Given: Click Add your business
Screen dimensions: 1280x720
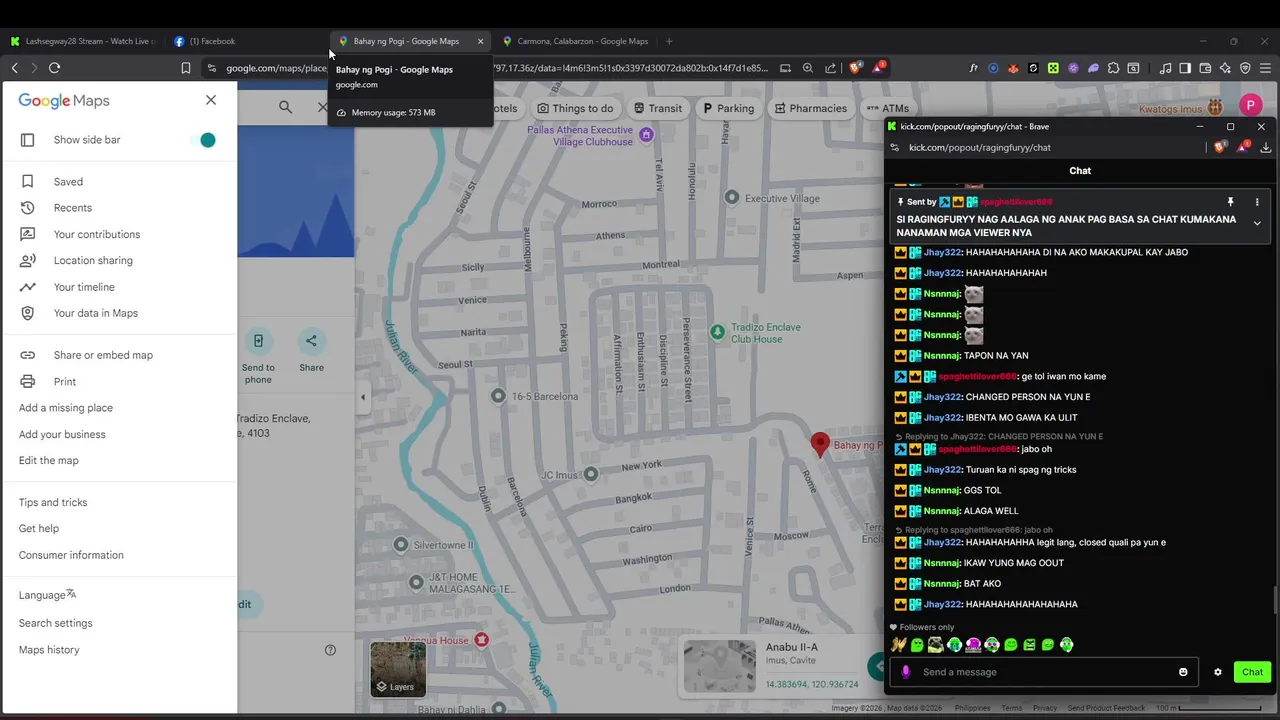Looking at the screenshot, I should point(62,434).
